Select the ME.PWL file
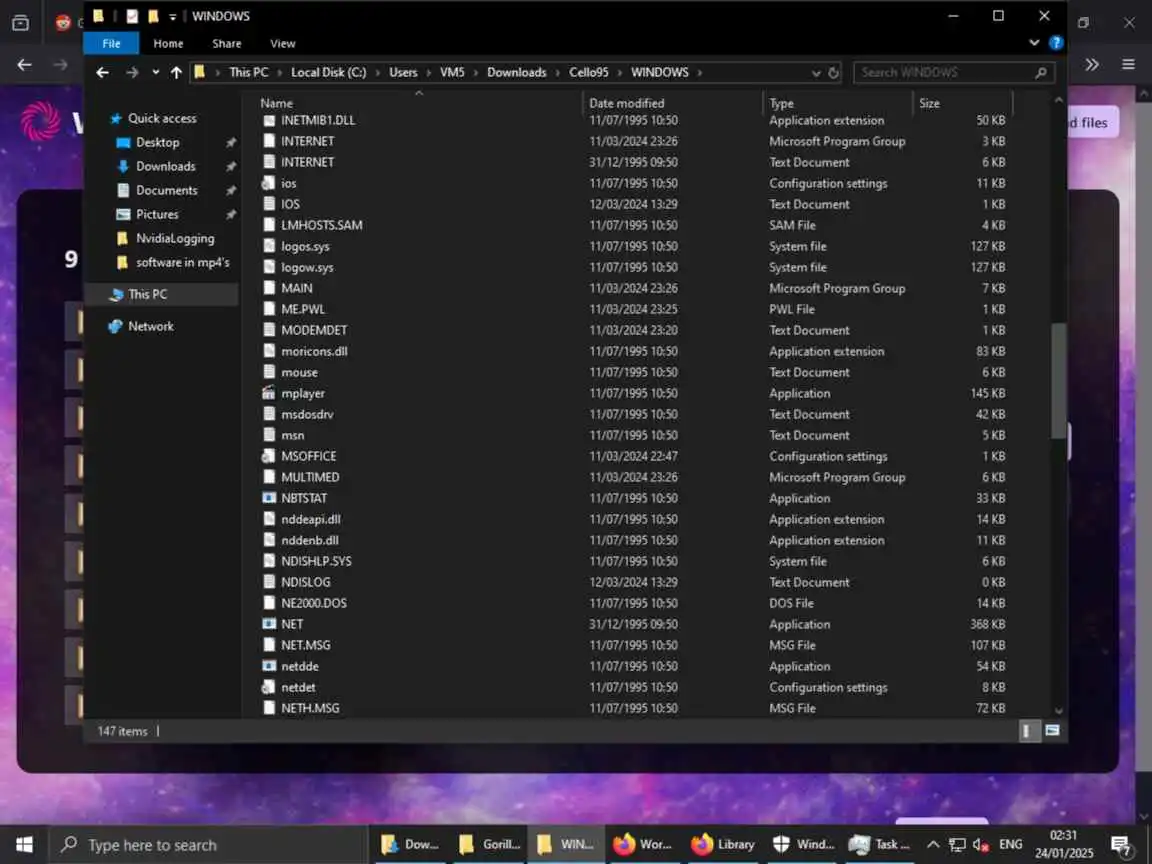The height and width of the screenshot is (864, 1152). 303,309
